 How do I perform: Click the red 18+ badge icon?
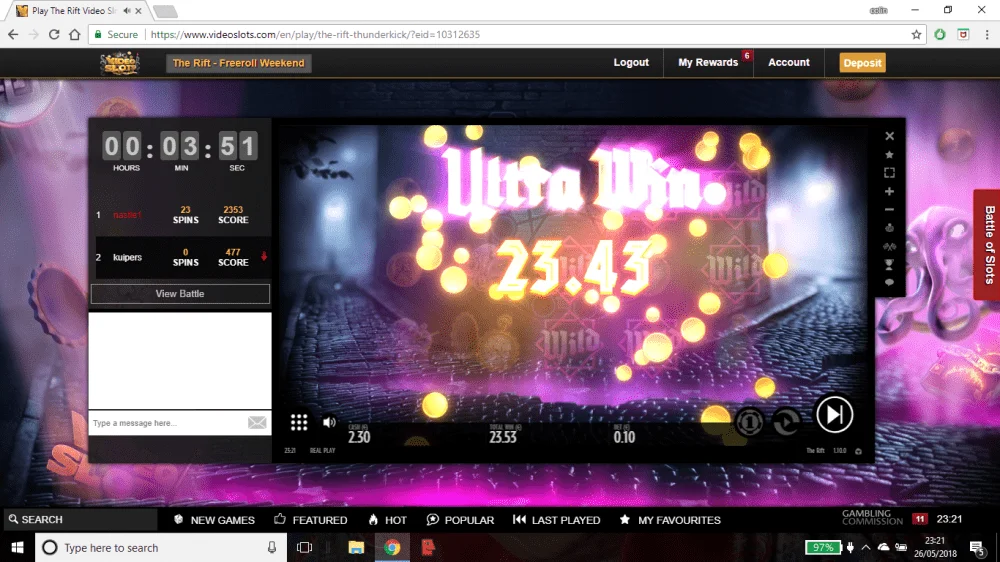point(919,519)
